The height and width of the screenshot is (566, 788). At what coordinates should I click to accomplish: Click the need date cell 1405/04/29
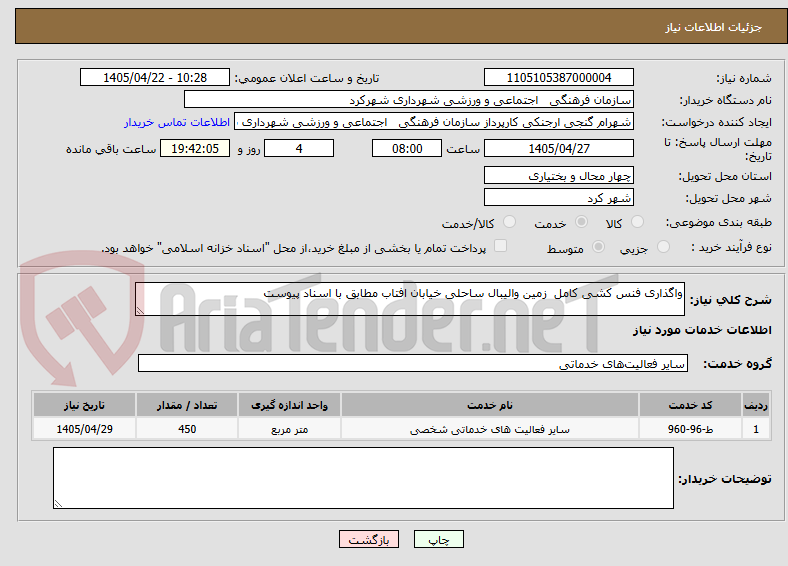click(x=84, y=429)
